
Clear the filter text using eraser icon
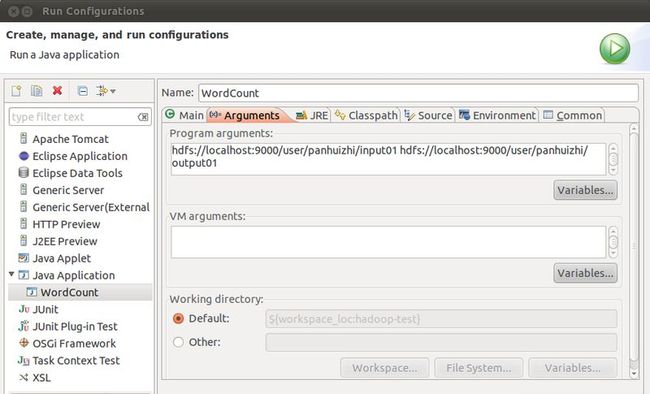click(143, 117)
